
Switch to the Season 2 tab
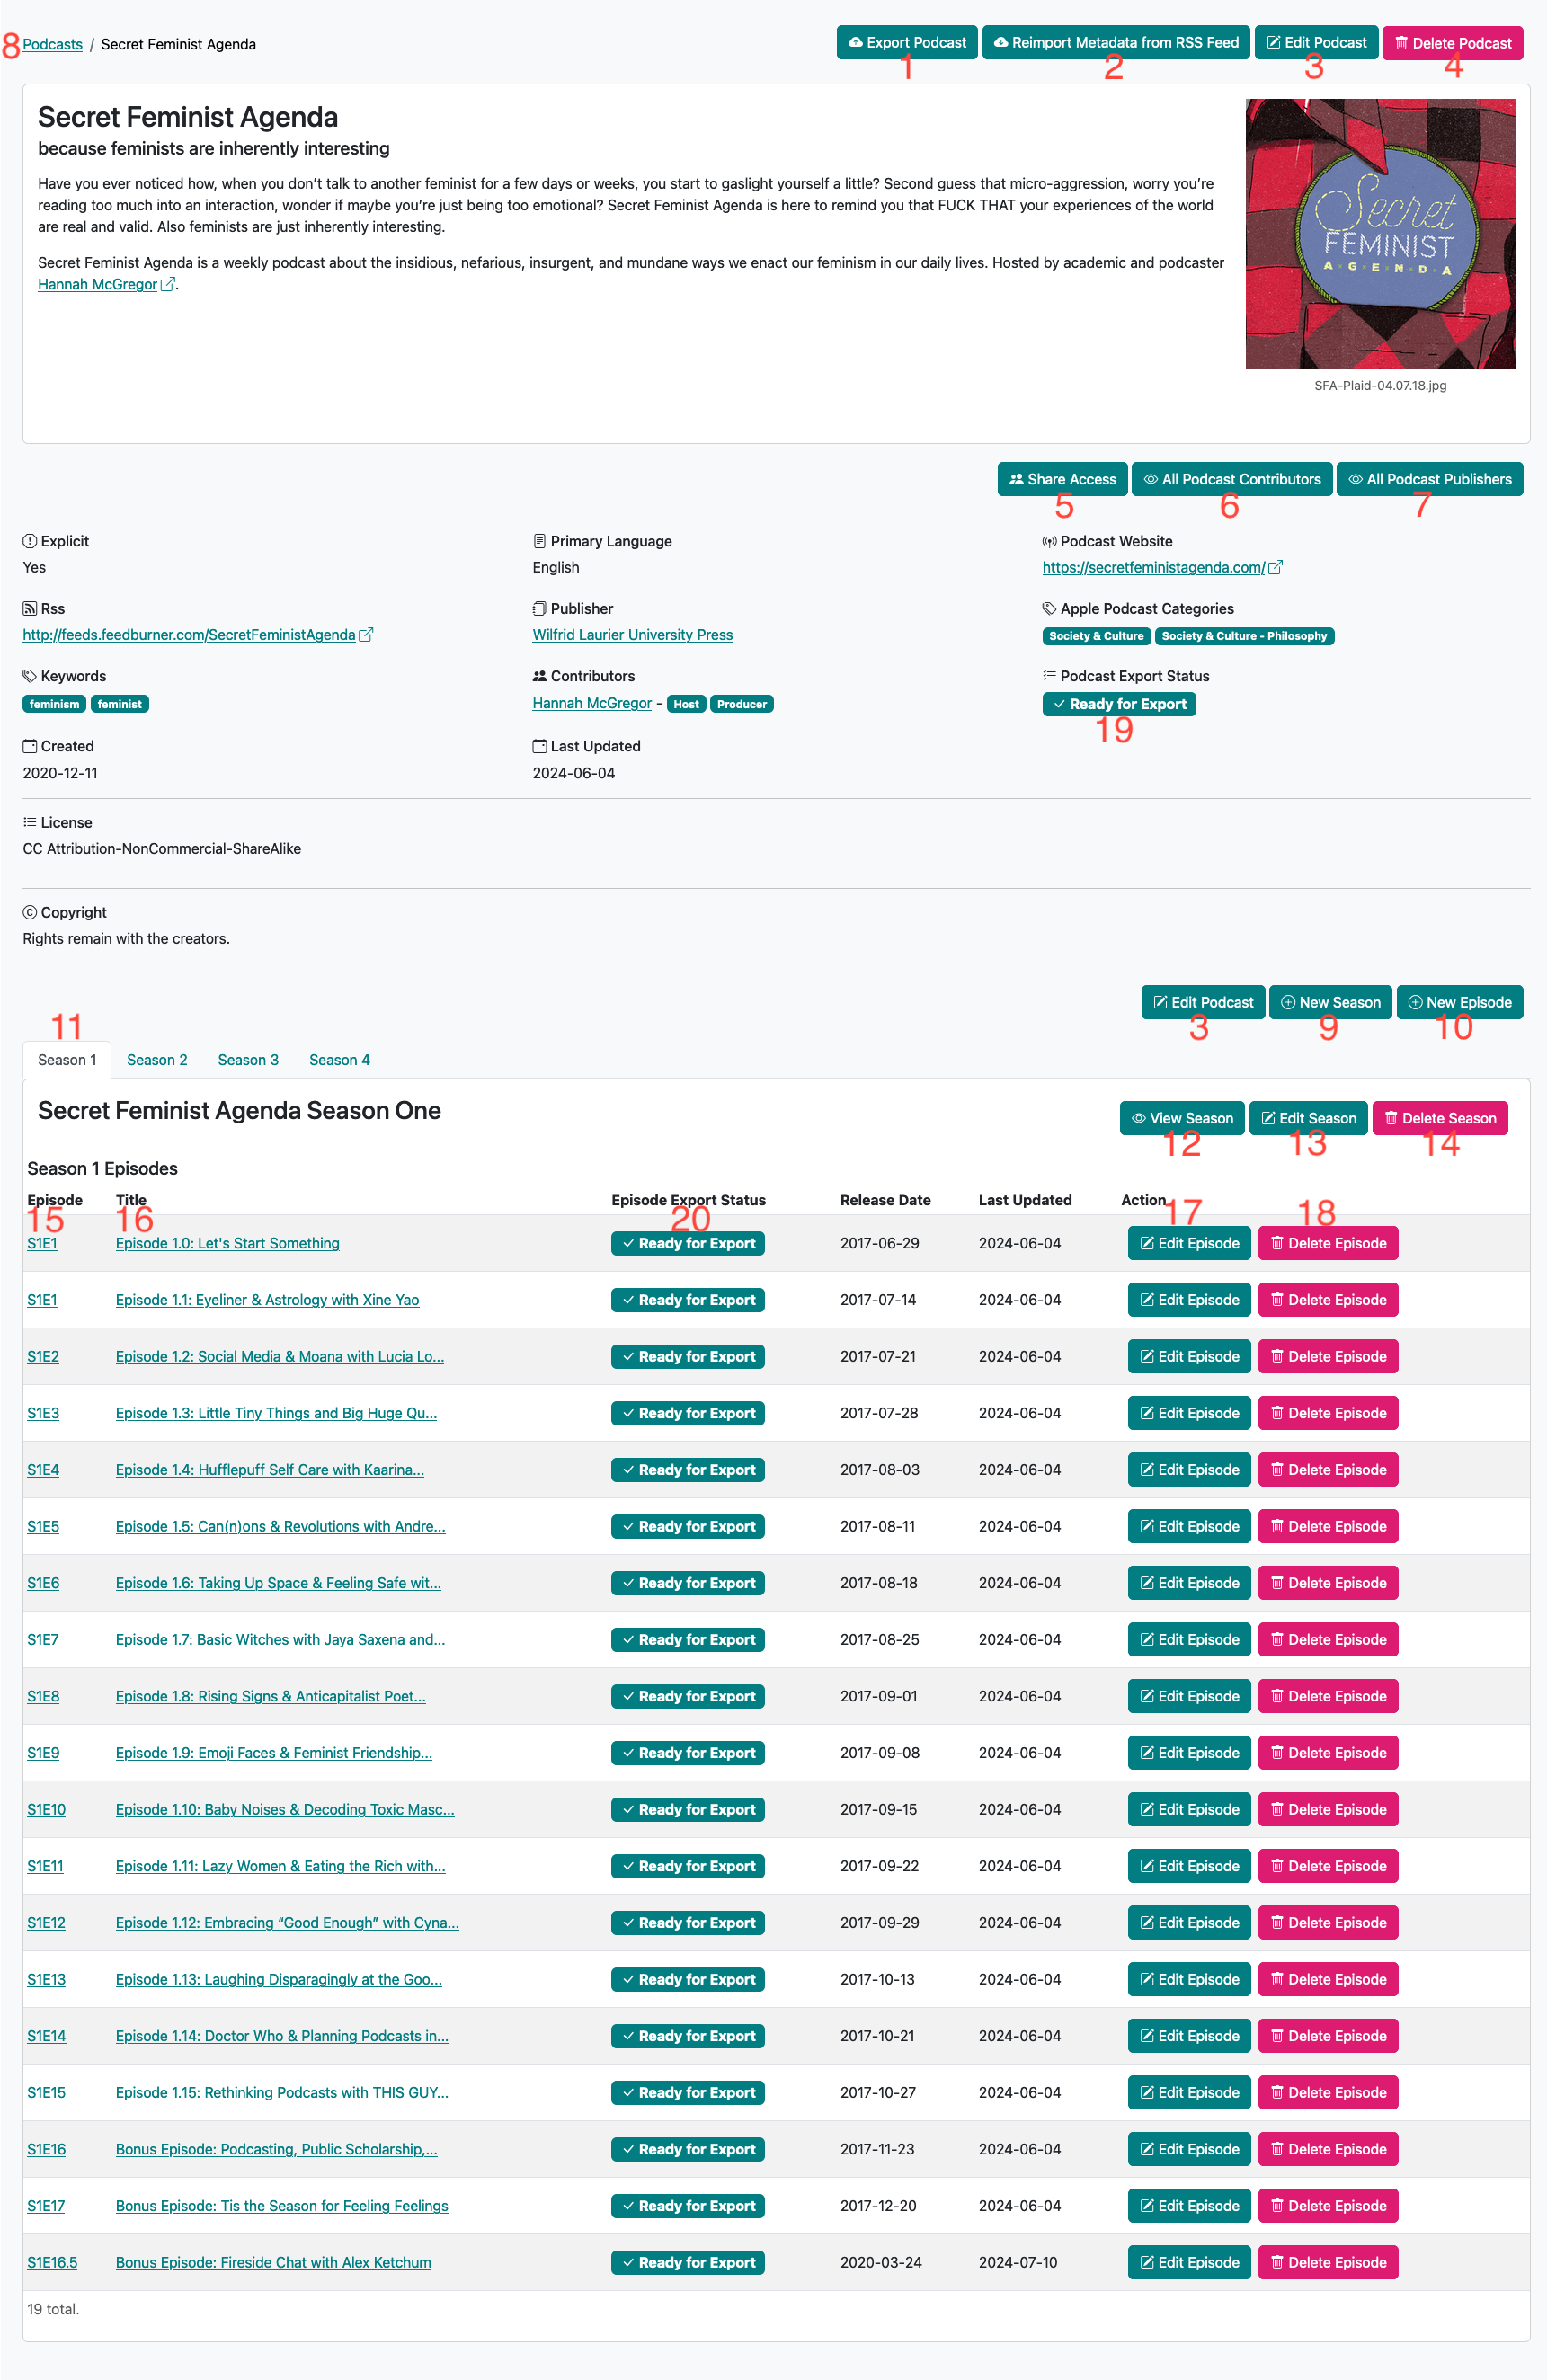tap(157, 1060)
